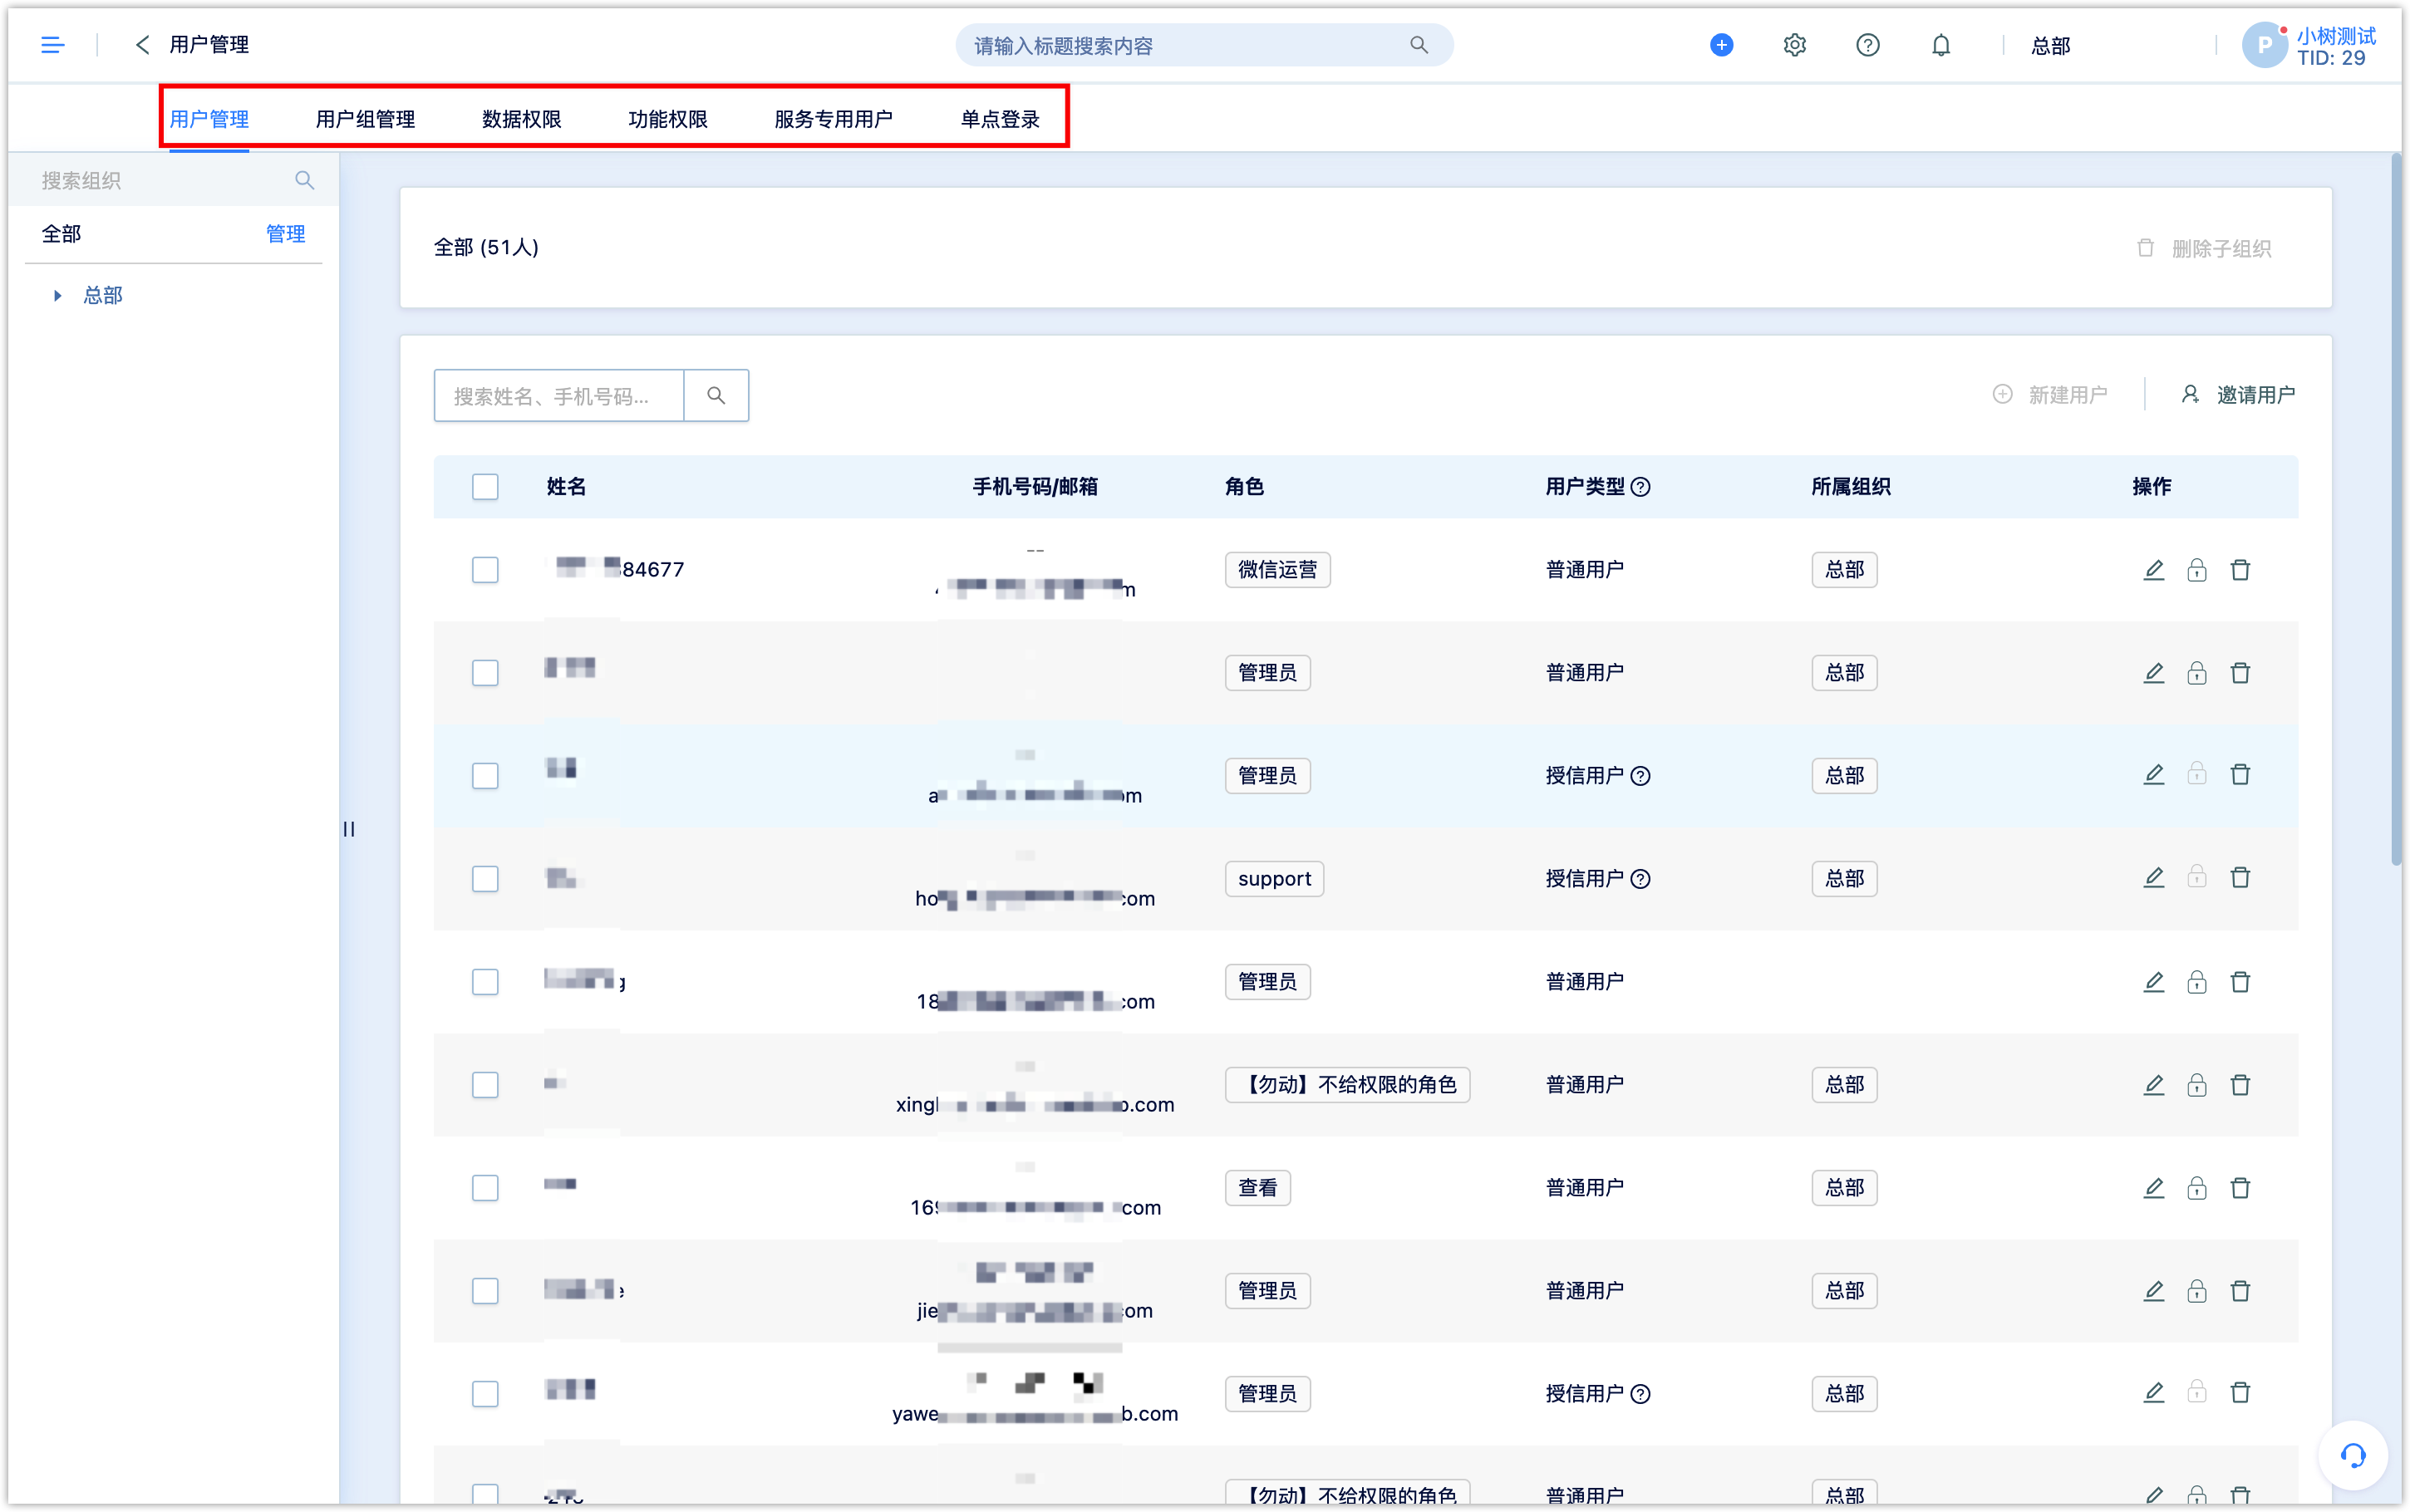The width and height of the screenshot is (2410, 1512).
Task: Click the 微信运营 role tag
Action: click(x=1277, y=570)
